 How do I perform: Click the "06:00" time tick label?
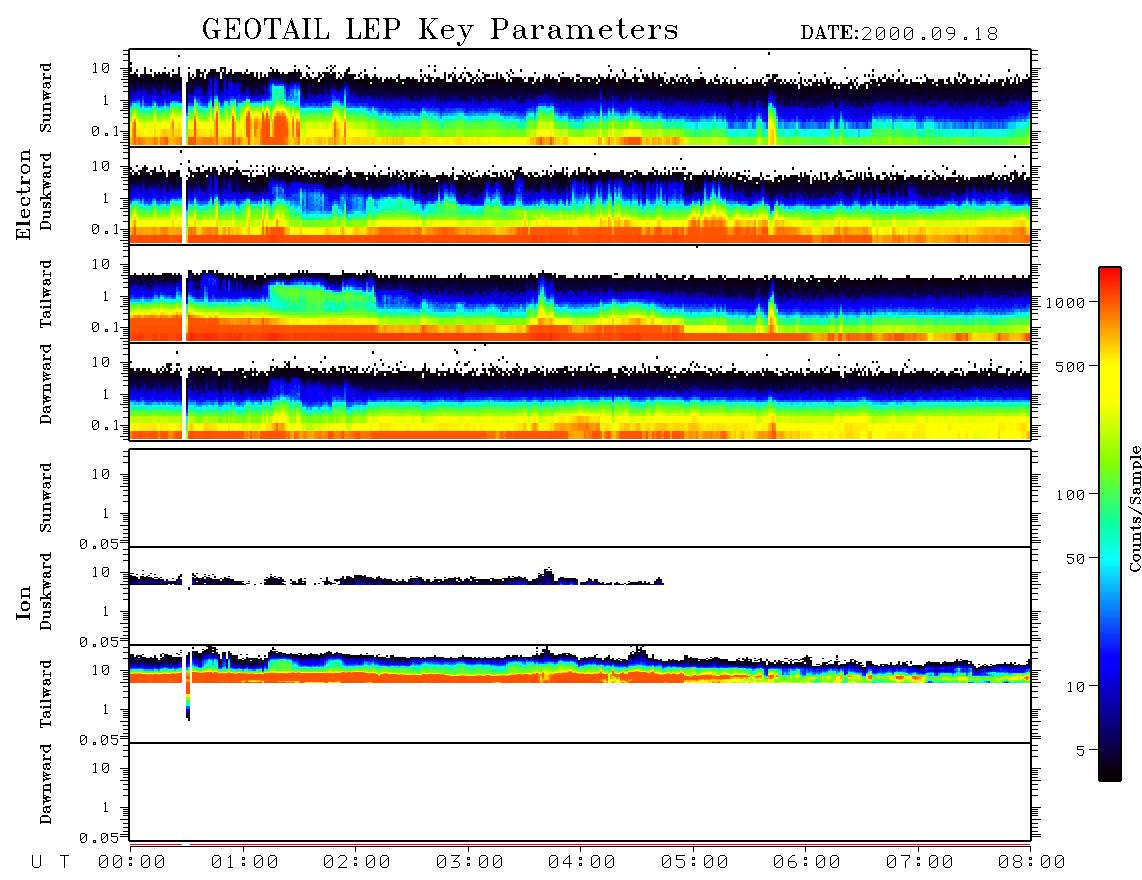click(807, 863)
